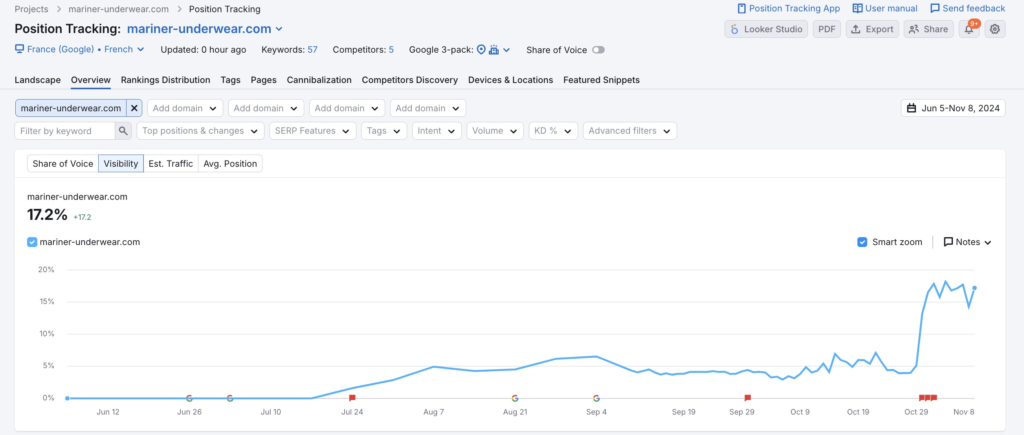
Task: Click the keyword search magnifier icon
Action: coord(123,131)
